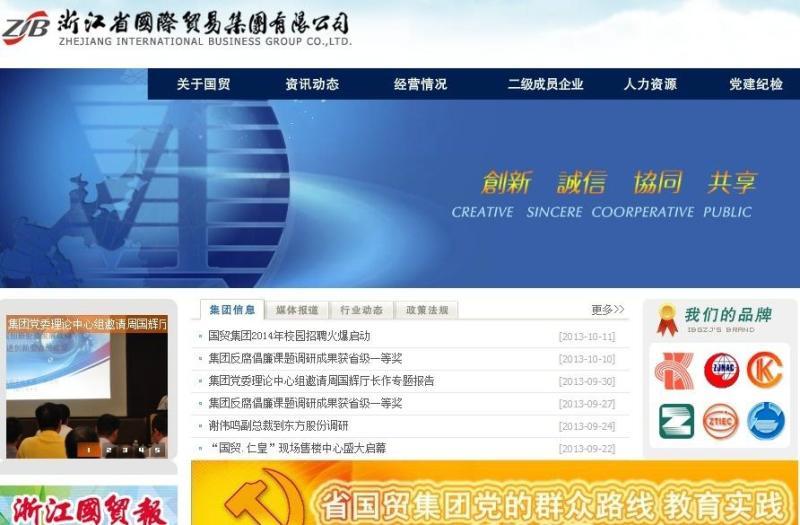800x525 pixels.
Task: Open 集团反腐倡廉 news dated 2013-10-10
Action: 305,359
